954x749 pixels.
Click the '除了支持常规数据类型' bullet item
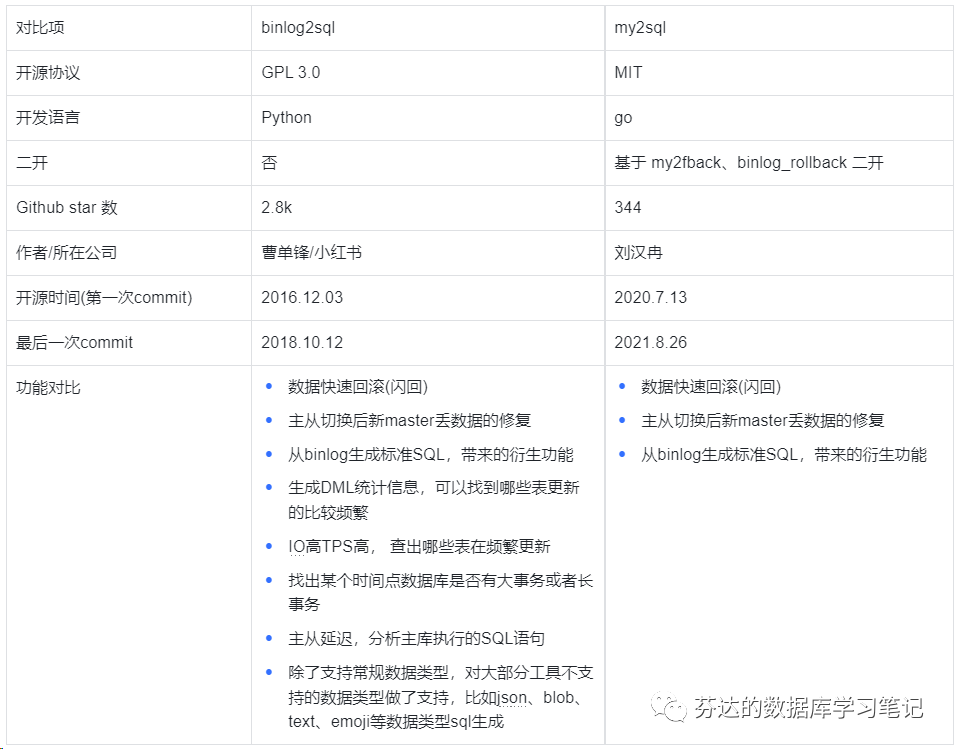point(440,697)
